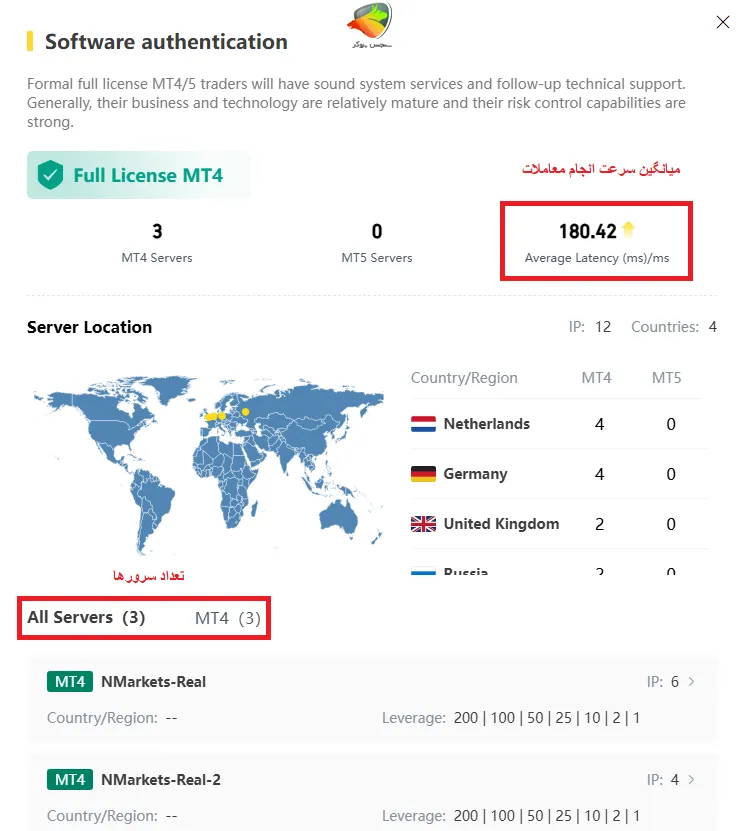The height and width of the screenshot is (831, 739).
Task: Expand NMarkets-Real IP list chevron
Action: tap(691, 682)
